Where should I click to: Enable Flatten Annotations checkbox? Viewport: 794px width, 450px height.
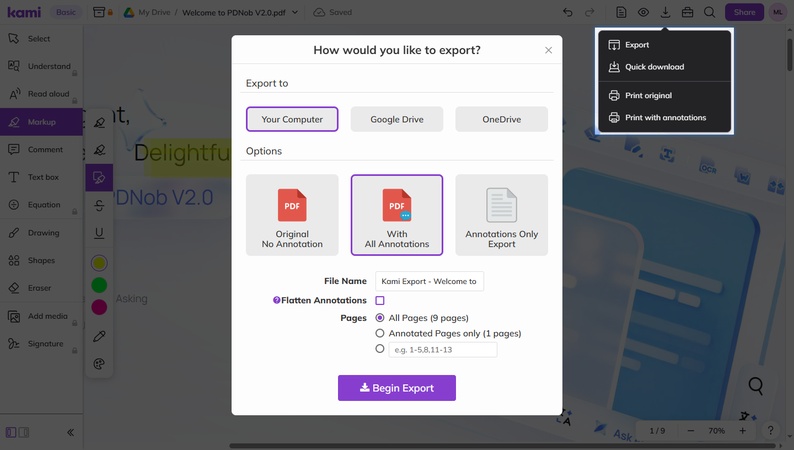pos(380,301)
